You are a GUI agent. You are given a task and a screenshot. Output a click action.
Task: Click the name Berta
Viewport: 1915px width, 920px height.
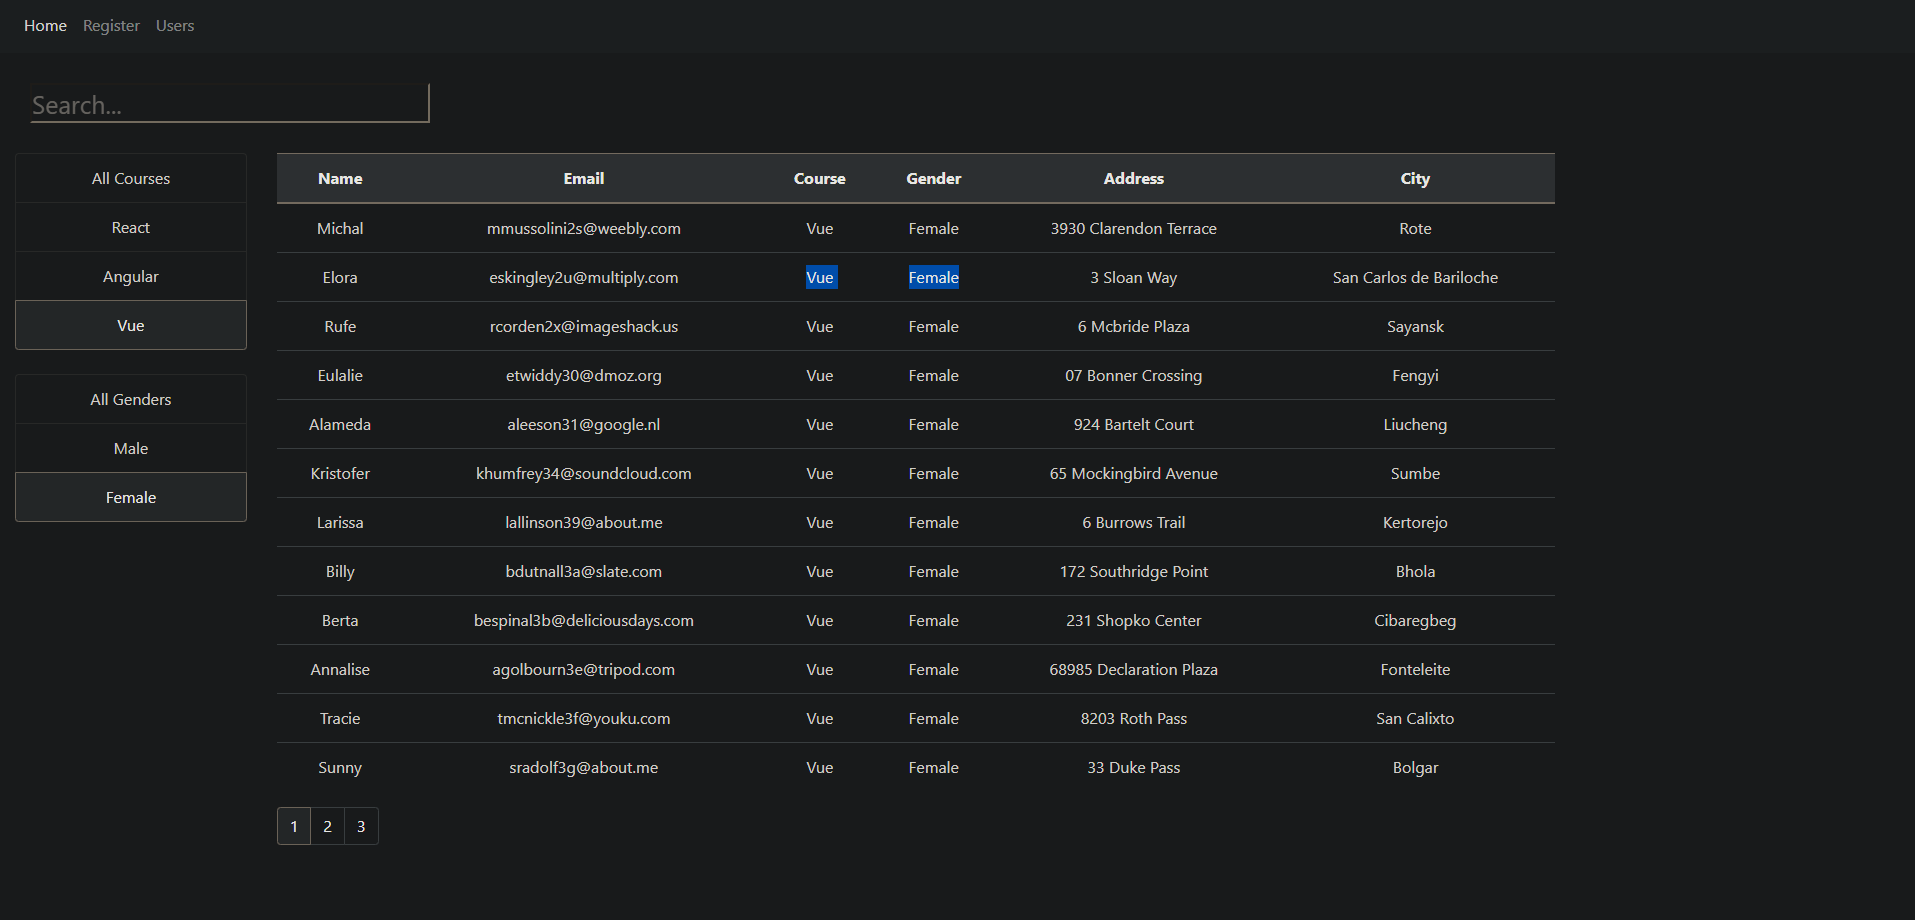pyautogui.click(x=340, y=621)
